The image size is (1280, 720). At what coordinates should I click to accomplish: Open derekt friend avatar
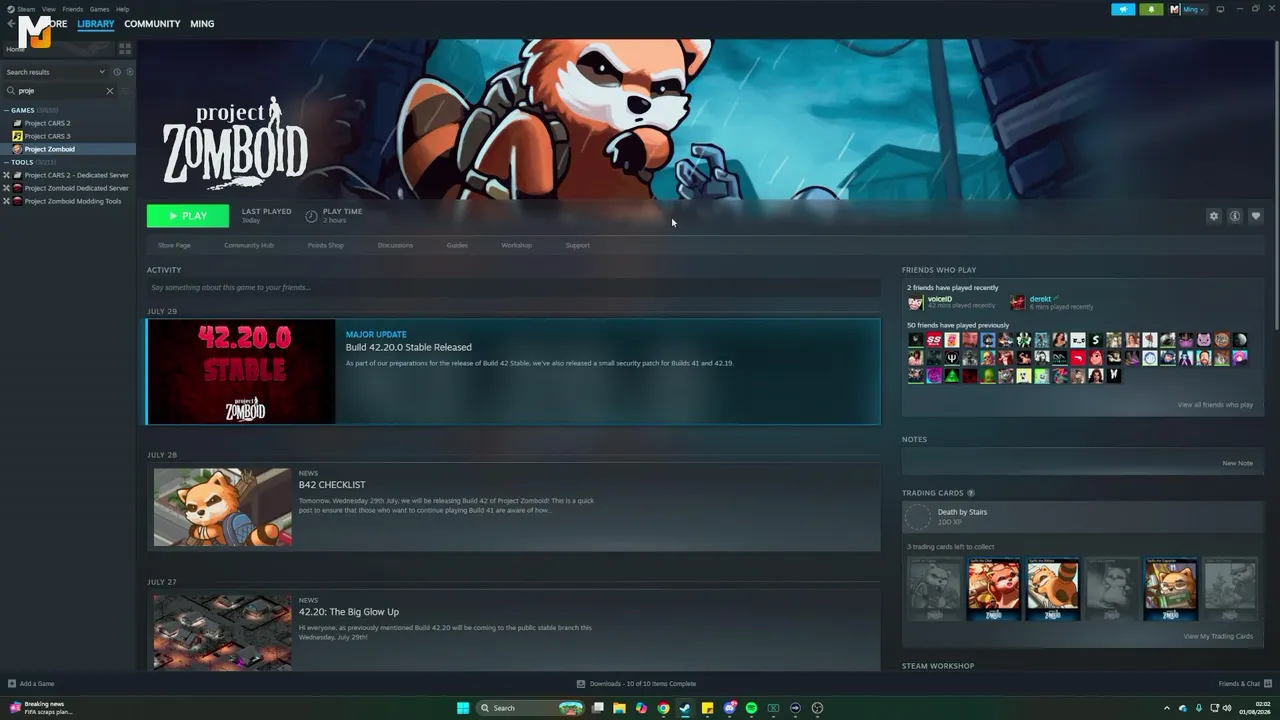tap(1018, 302)
